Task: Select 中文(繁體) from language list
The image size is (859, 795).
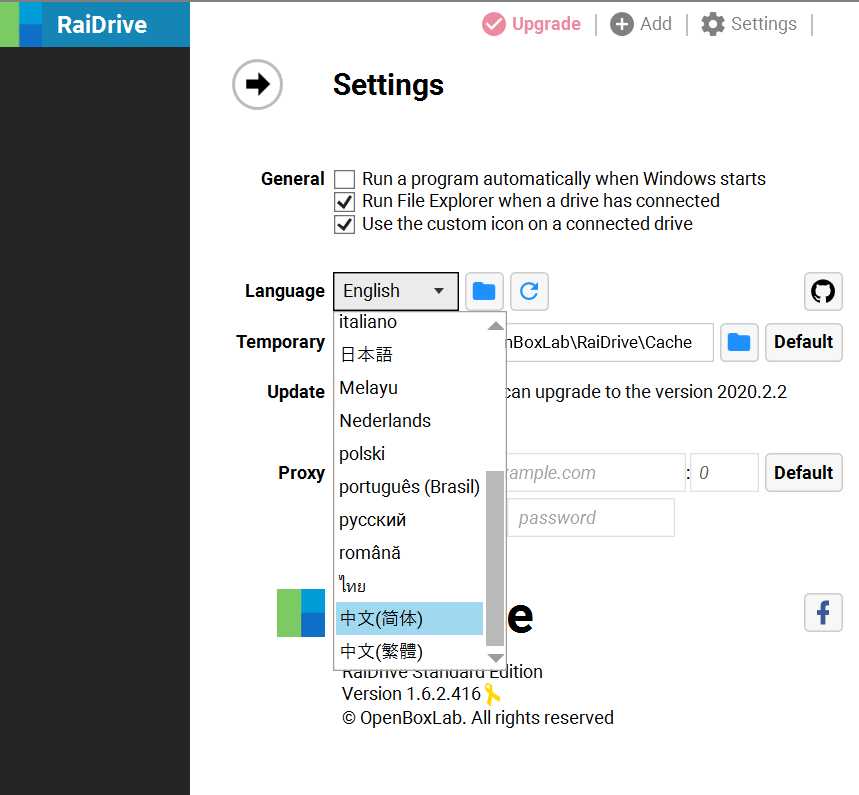Action: tap(409, 651)
